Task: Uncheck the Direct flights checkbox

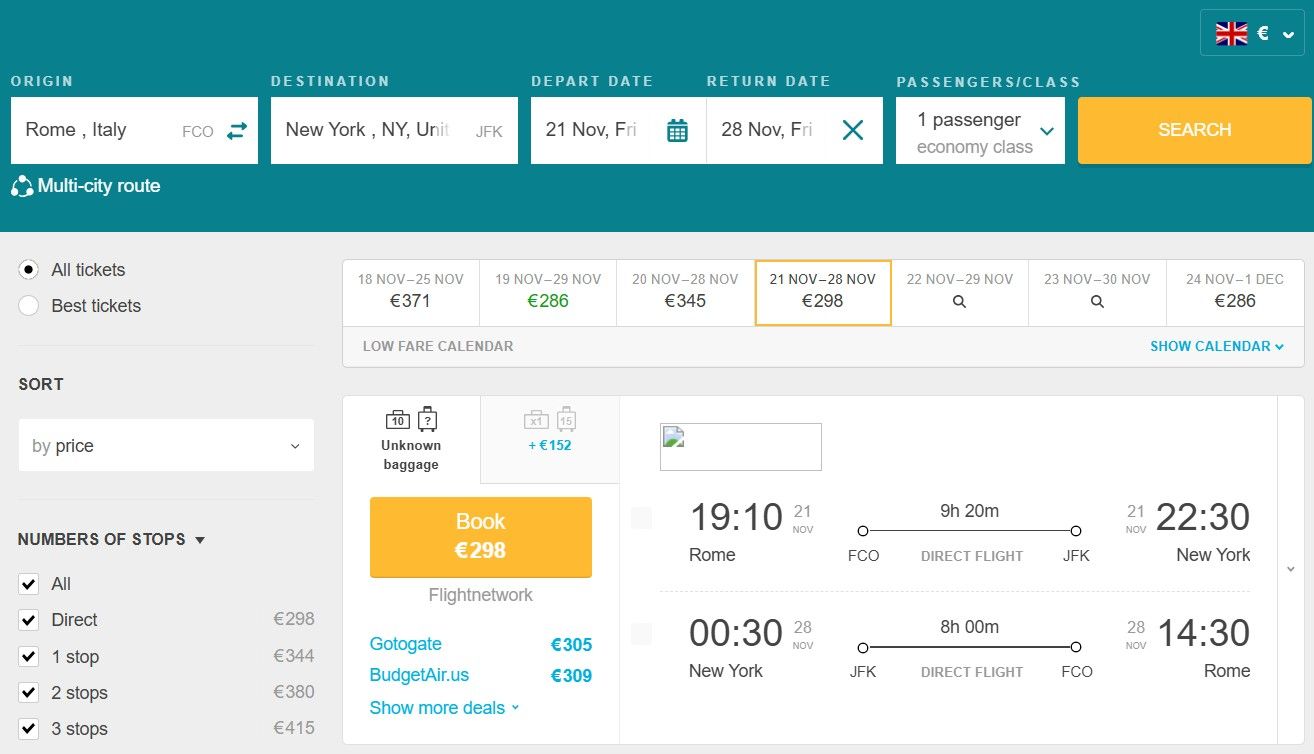Action: (x=29, y=620)
